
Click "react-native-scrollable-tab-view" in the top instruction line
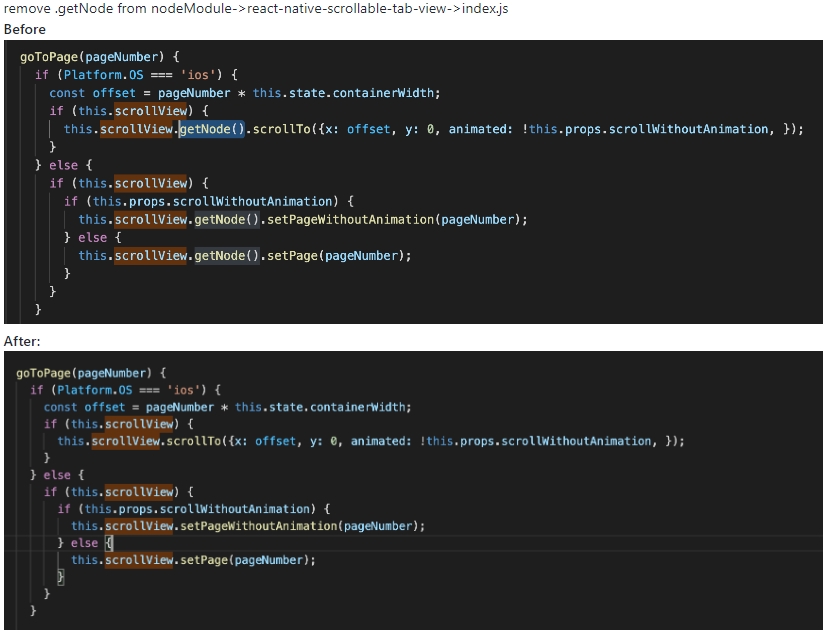346,9
